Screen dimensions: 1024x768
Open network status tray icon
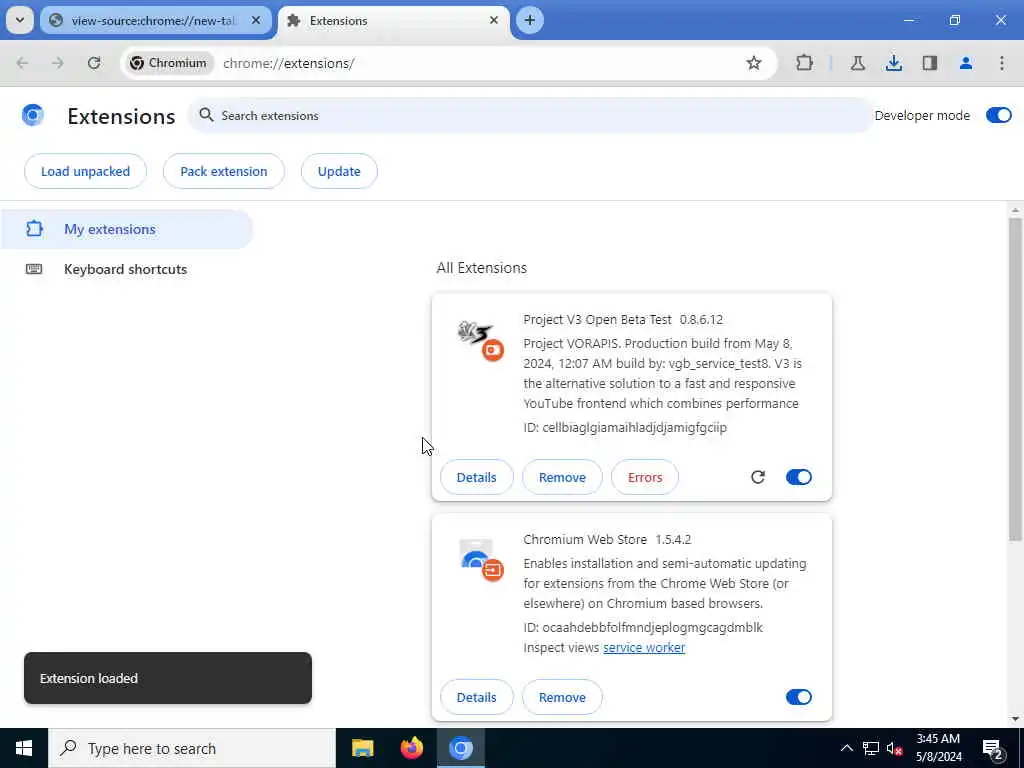pyautogui.click(x=871, y=748)
